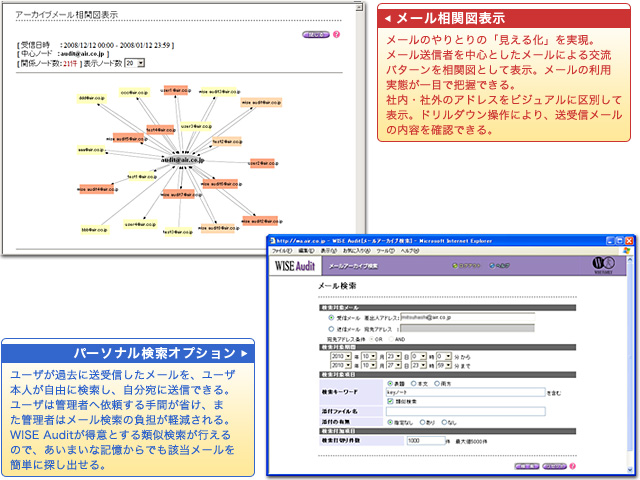Click the 検索打切り件数 field showing 1000

pyautogui.click(x=426, y=441)
